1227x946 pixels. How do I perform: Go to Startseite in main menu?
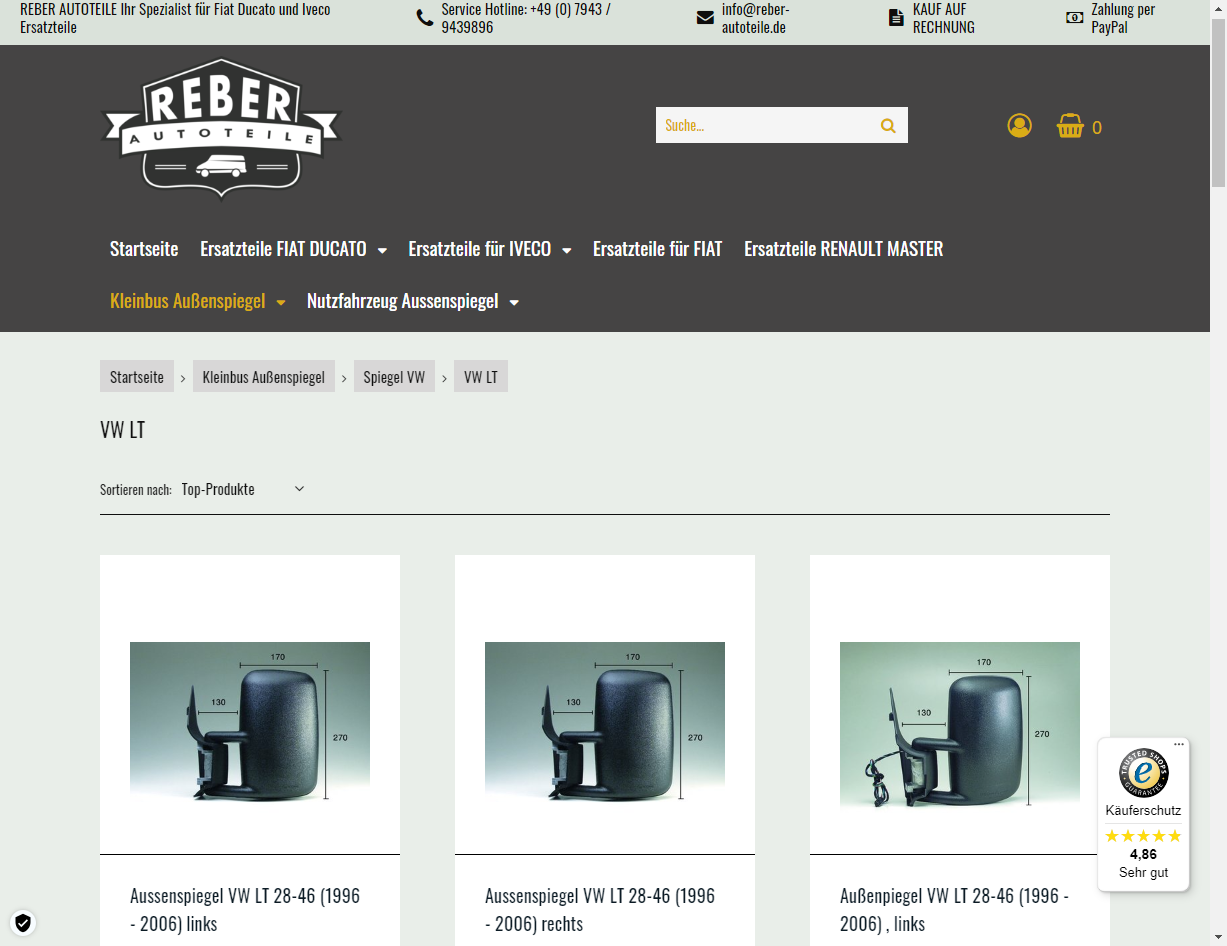coord(144,249)
